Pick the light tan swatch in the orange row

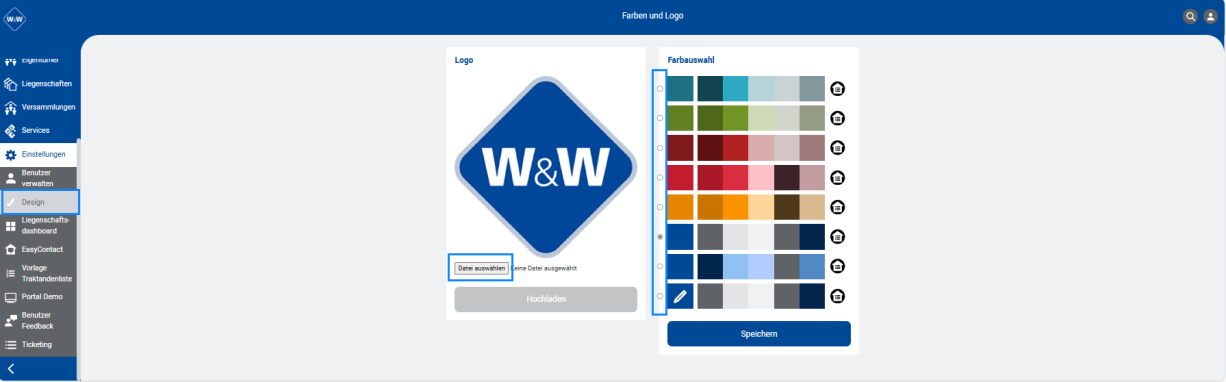point(812,207)
